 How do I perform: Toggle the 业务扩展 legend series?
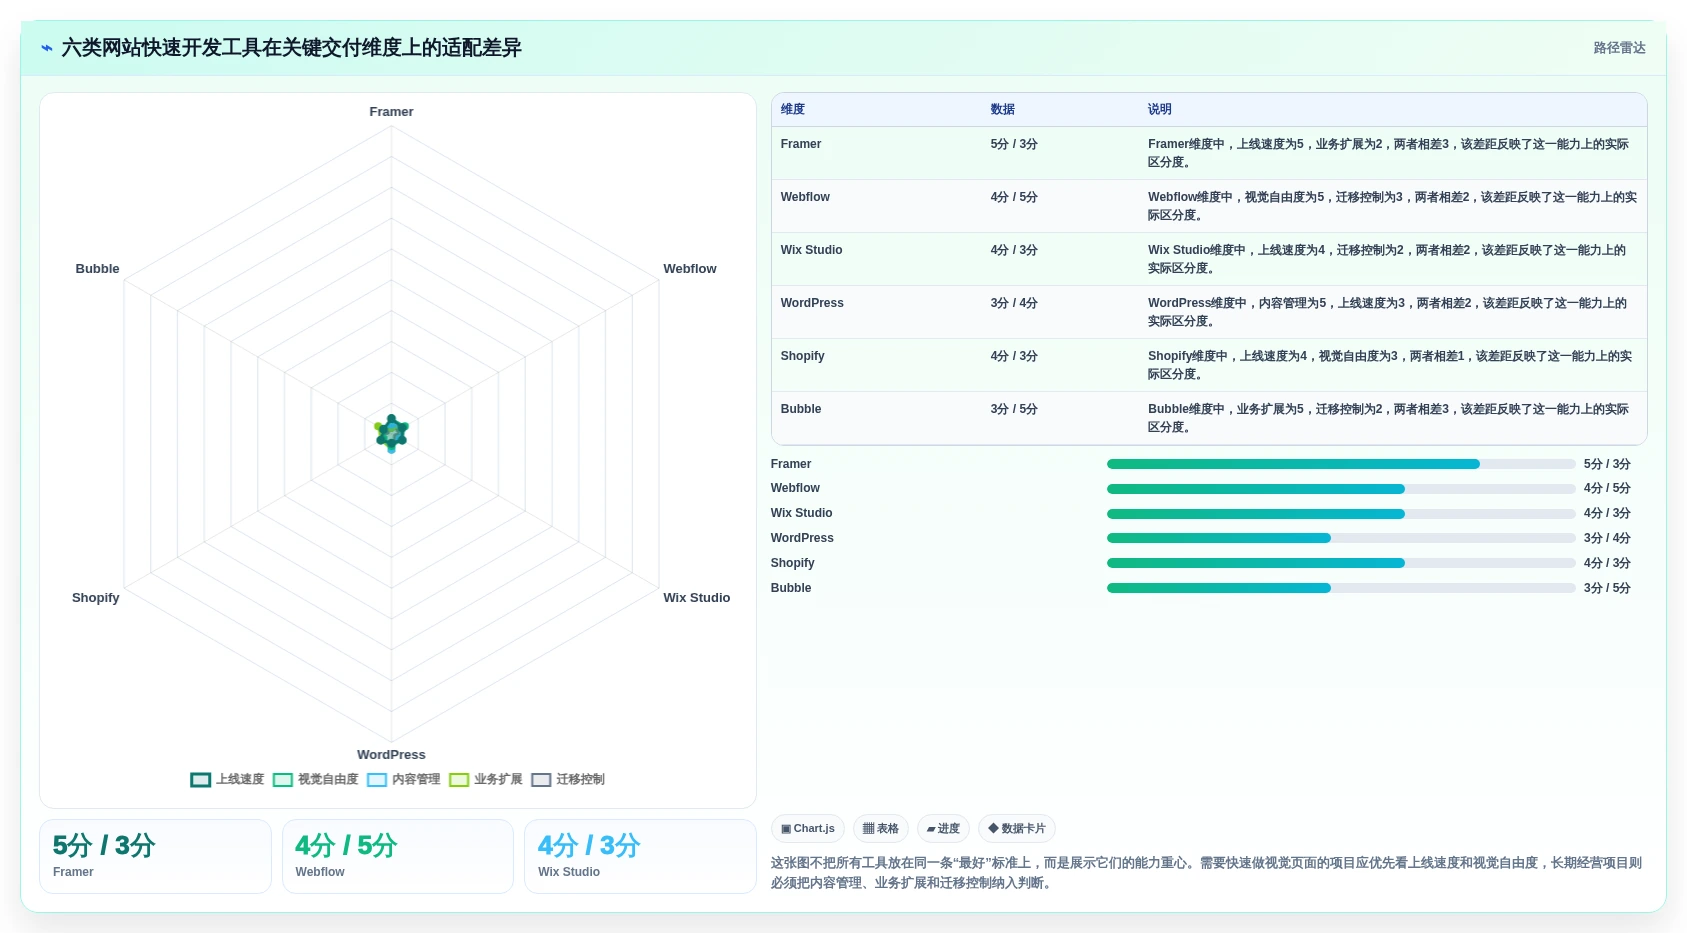[x=485, y=779]
